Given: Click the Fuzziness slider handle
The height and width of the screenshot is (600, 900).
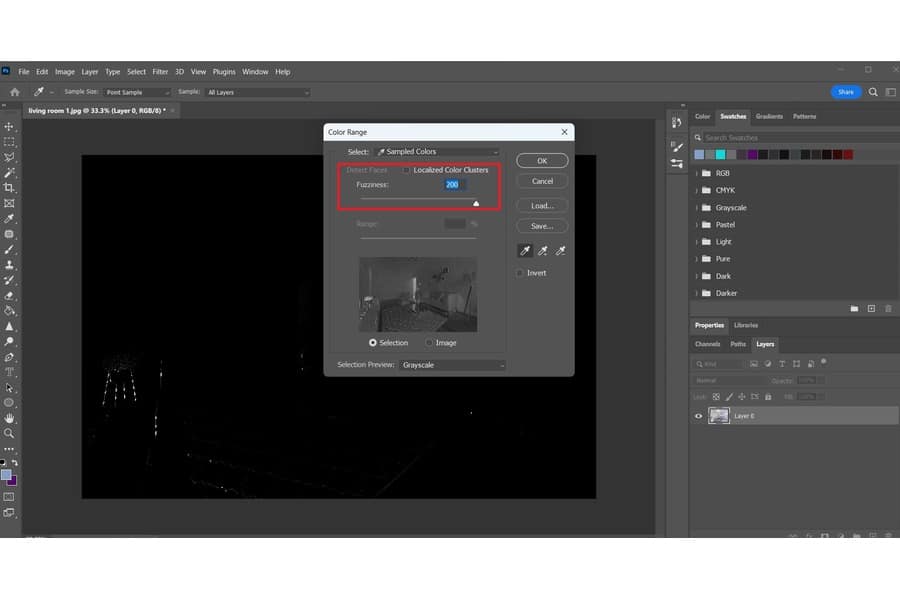Looking at the screenshot, I should pos(476,203).
